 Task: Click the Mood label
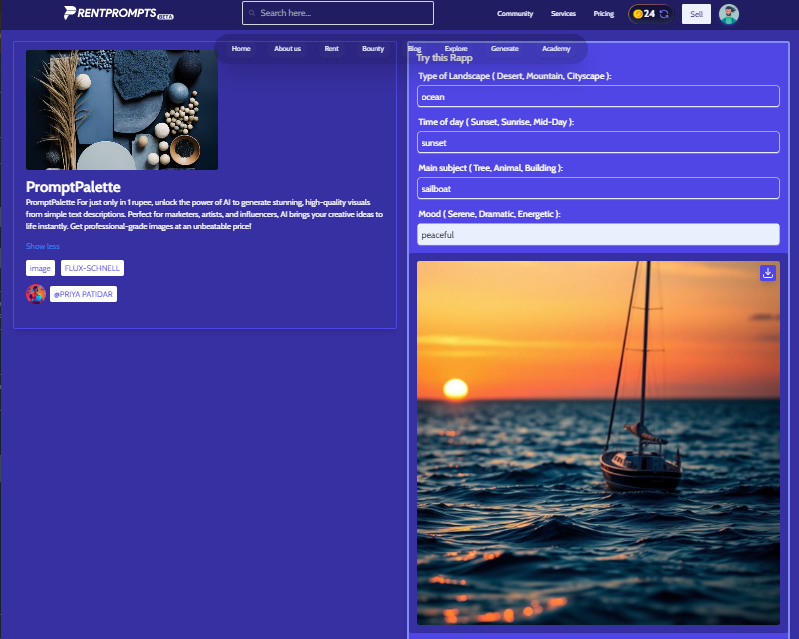click(x=489, y=214)
